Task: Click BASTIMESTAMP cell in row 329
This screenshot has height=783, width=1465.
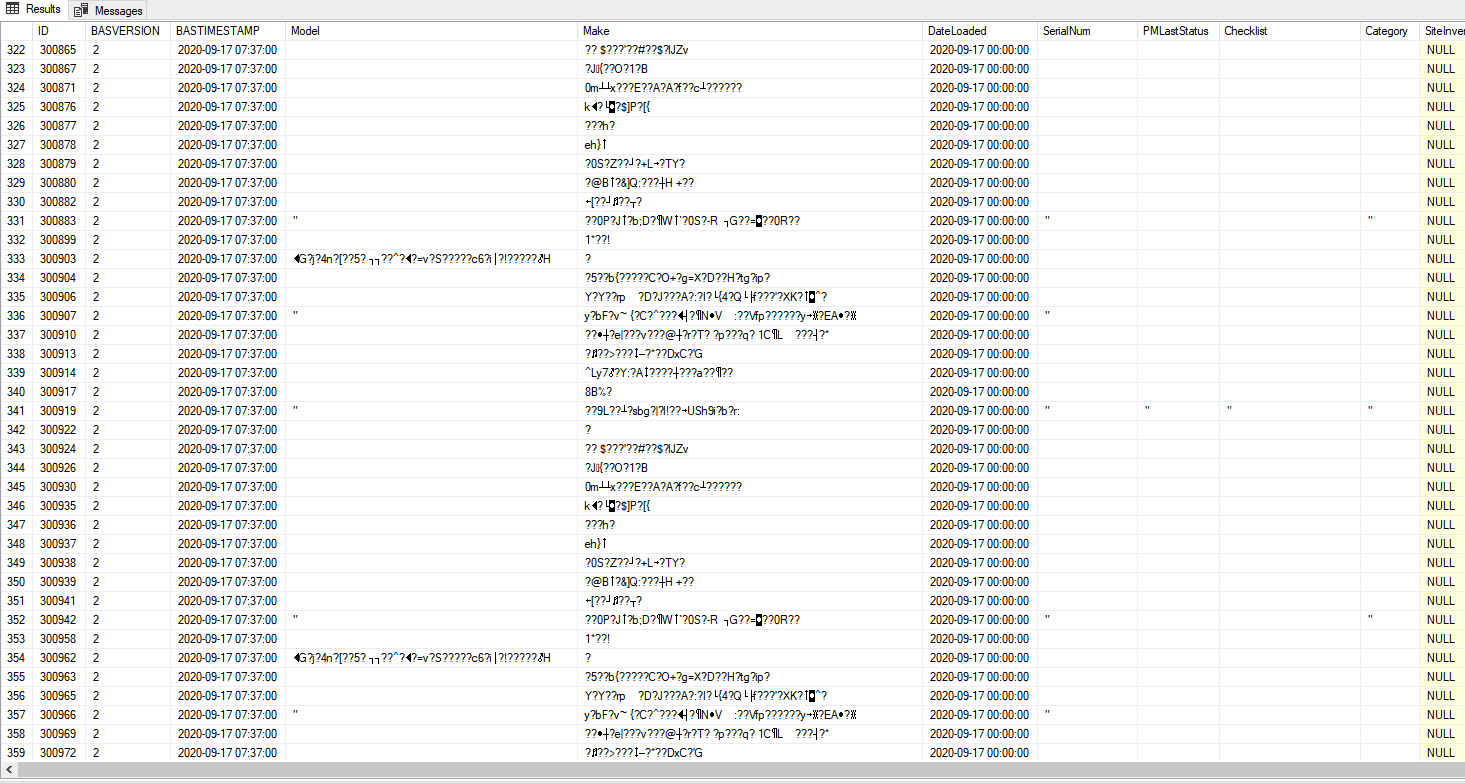Action: [228, 183]
